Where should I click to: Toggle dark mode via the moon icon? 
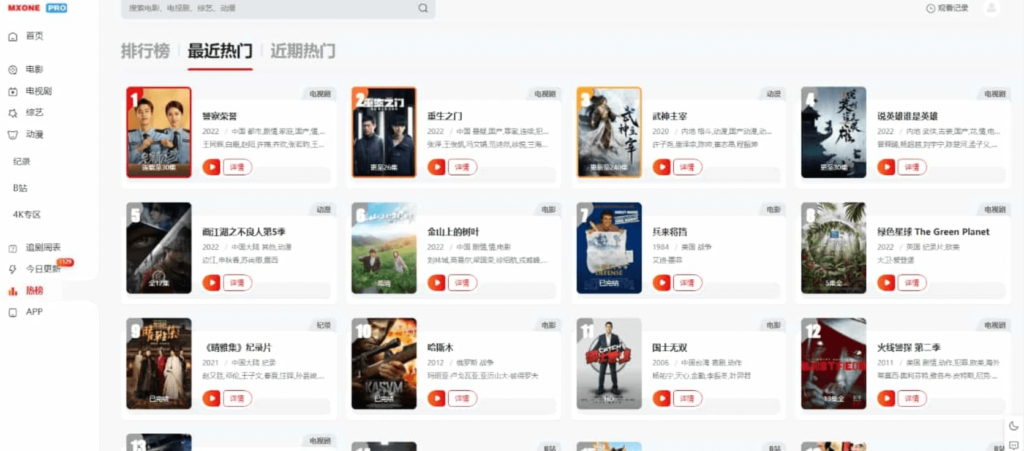click(1014, 426)
